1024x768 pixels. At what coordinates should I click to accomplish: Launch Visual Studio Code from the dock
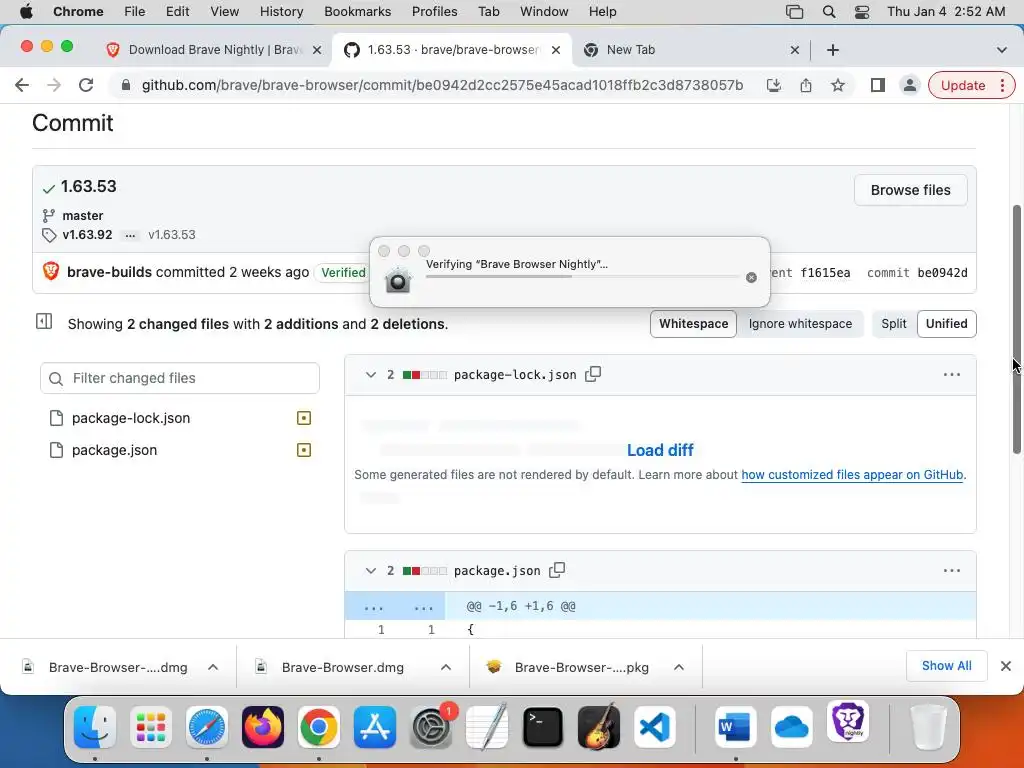pyautogui.click(x=655, y=727)
